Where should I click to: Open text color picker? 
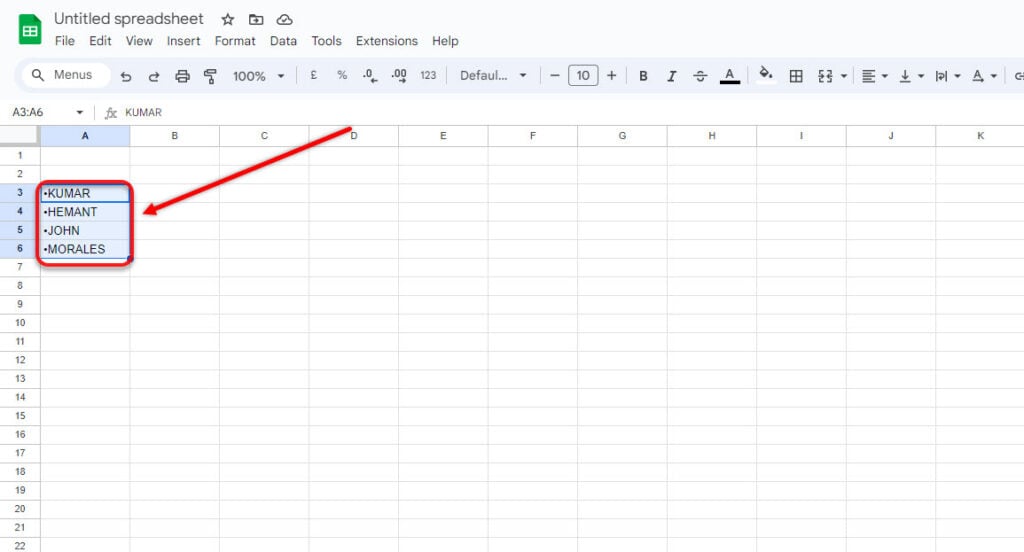[x=729, y=76]
